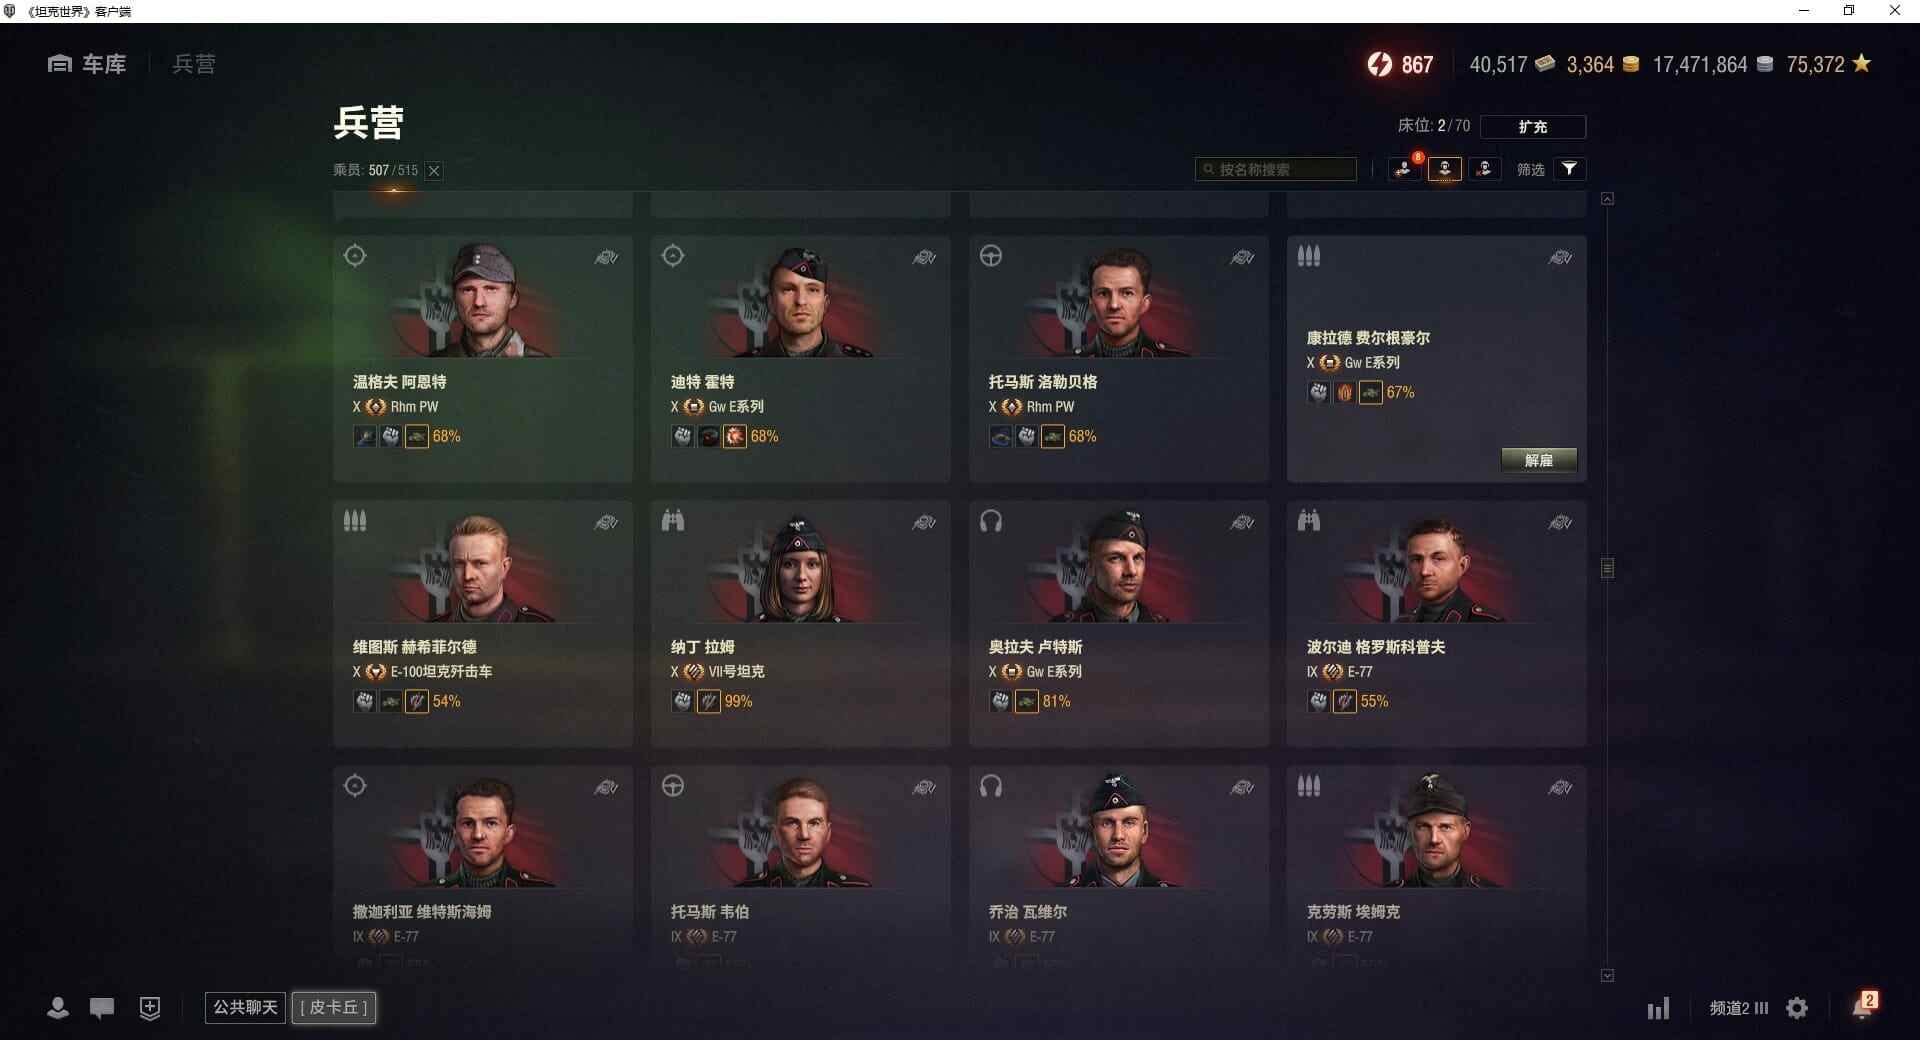Click the scrollbar up arrow
This screenshot has height=1040, width=1920.
(1607, 199)
